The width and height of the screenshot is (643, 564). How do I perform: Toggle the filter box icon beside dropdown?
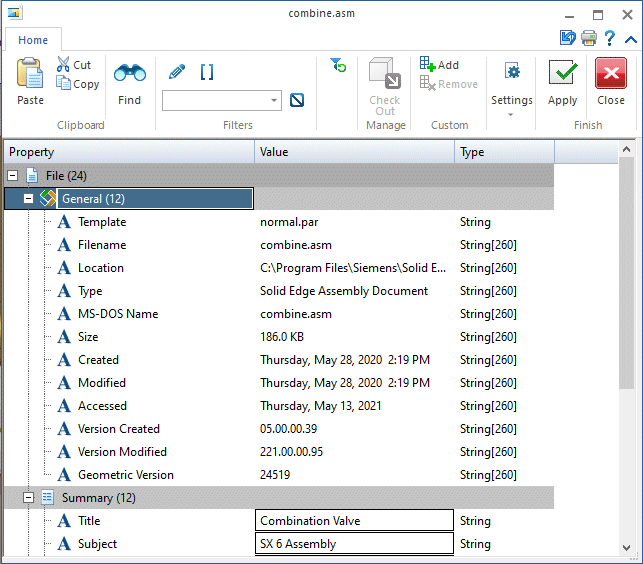point(297,100)
